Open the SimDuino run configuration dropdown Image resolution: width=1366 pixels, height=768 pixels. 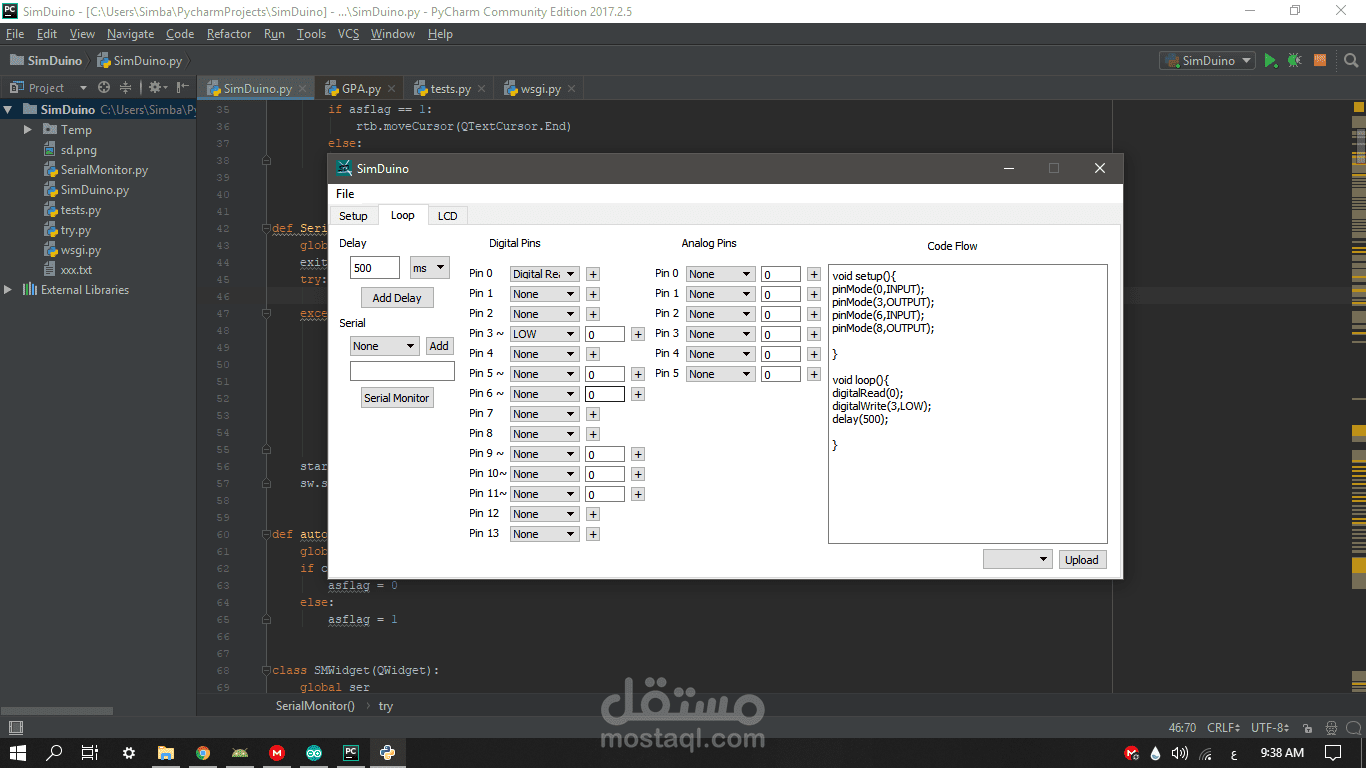tap(1207, 60)
